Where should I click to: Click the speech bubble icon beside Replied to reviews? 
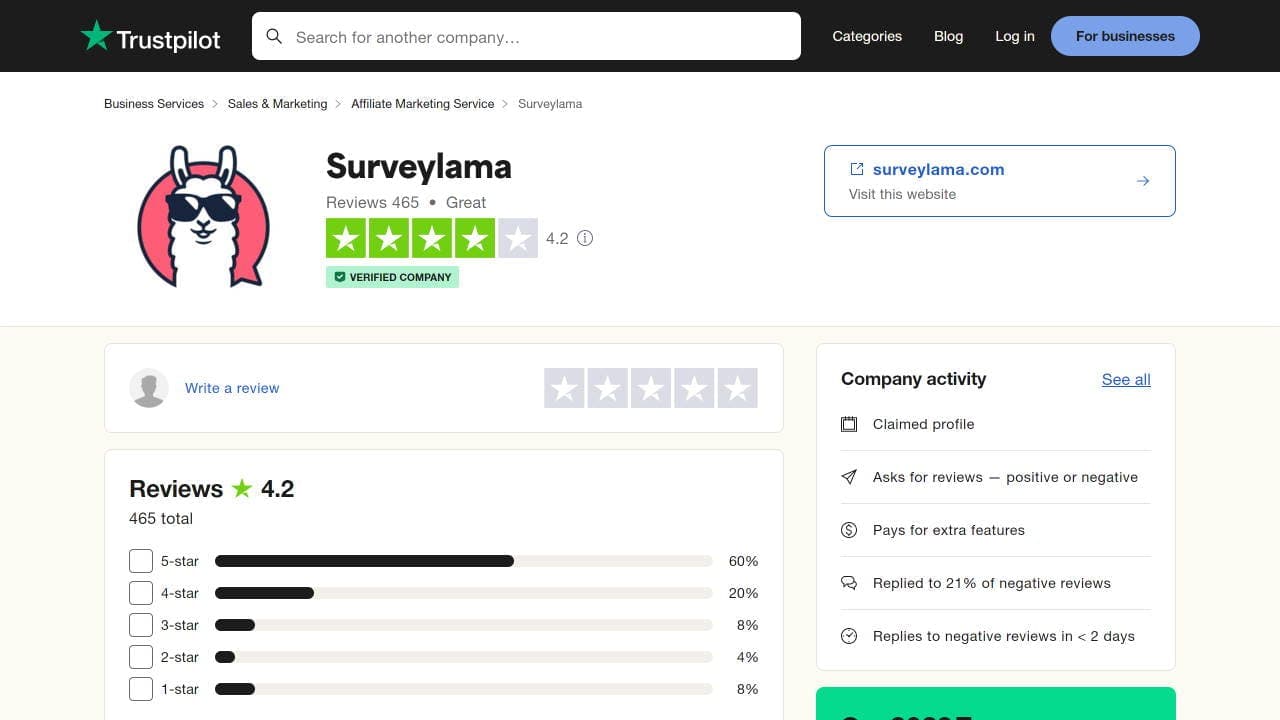coord(849,582)
